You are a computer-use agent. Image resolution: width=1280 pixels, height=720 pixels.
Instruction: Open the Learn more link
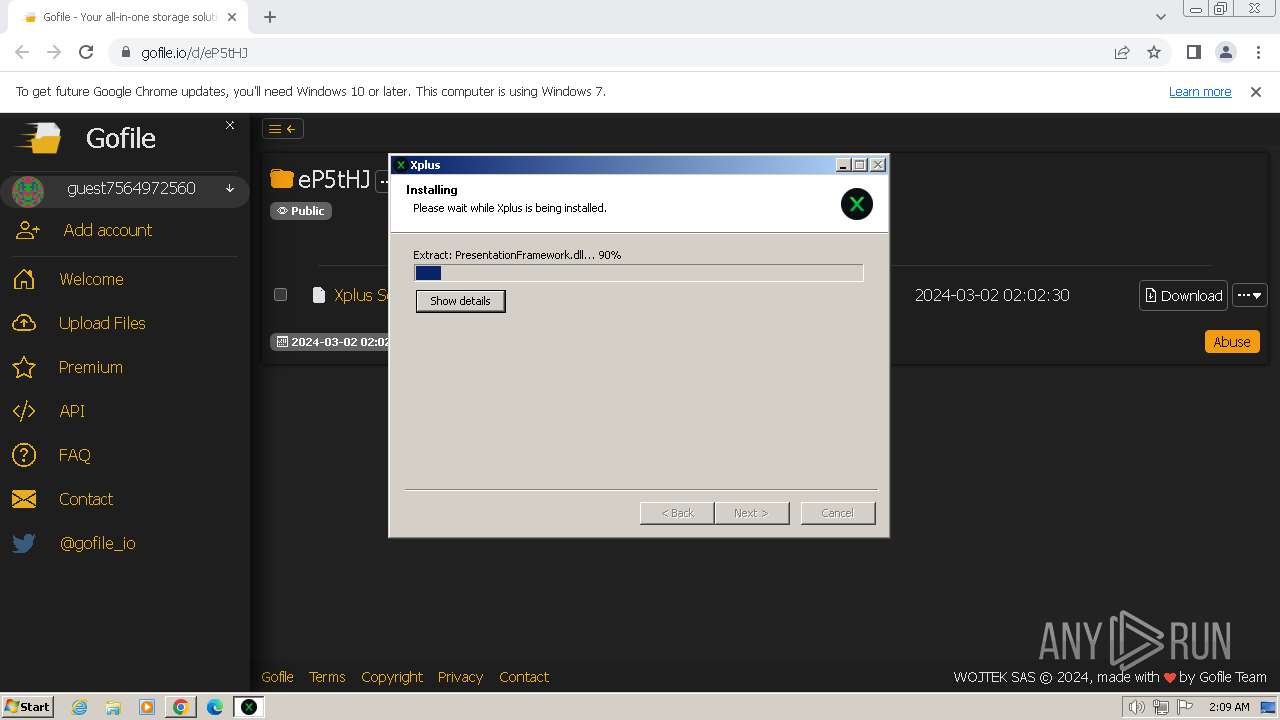coord(1200,91)
